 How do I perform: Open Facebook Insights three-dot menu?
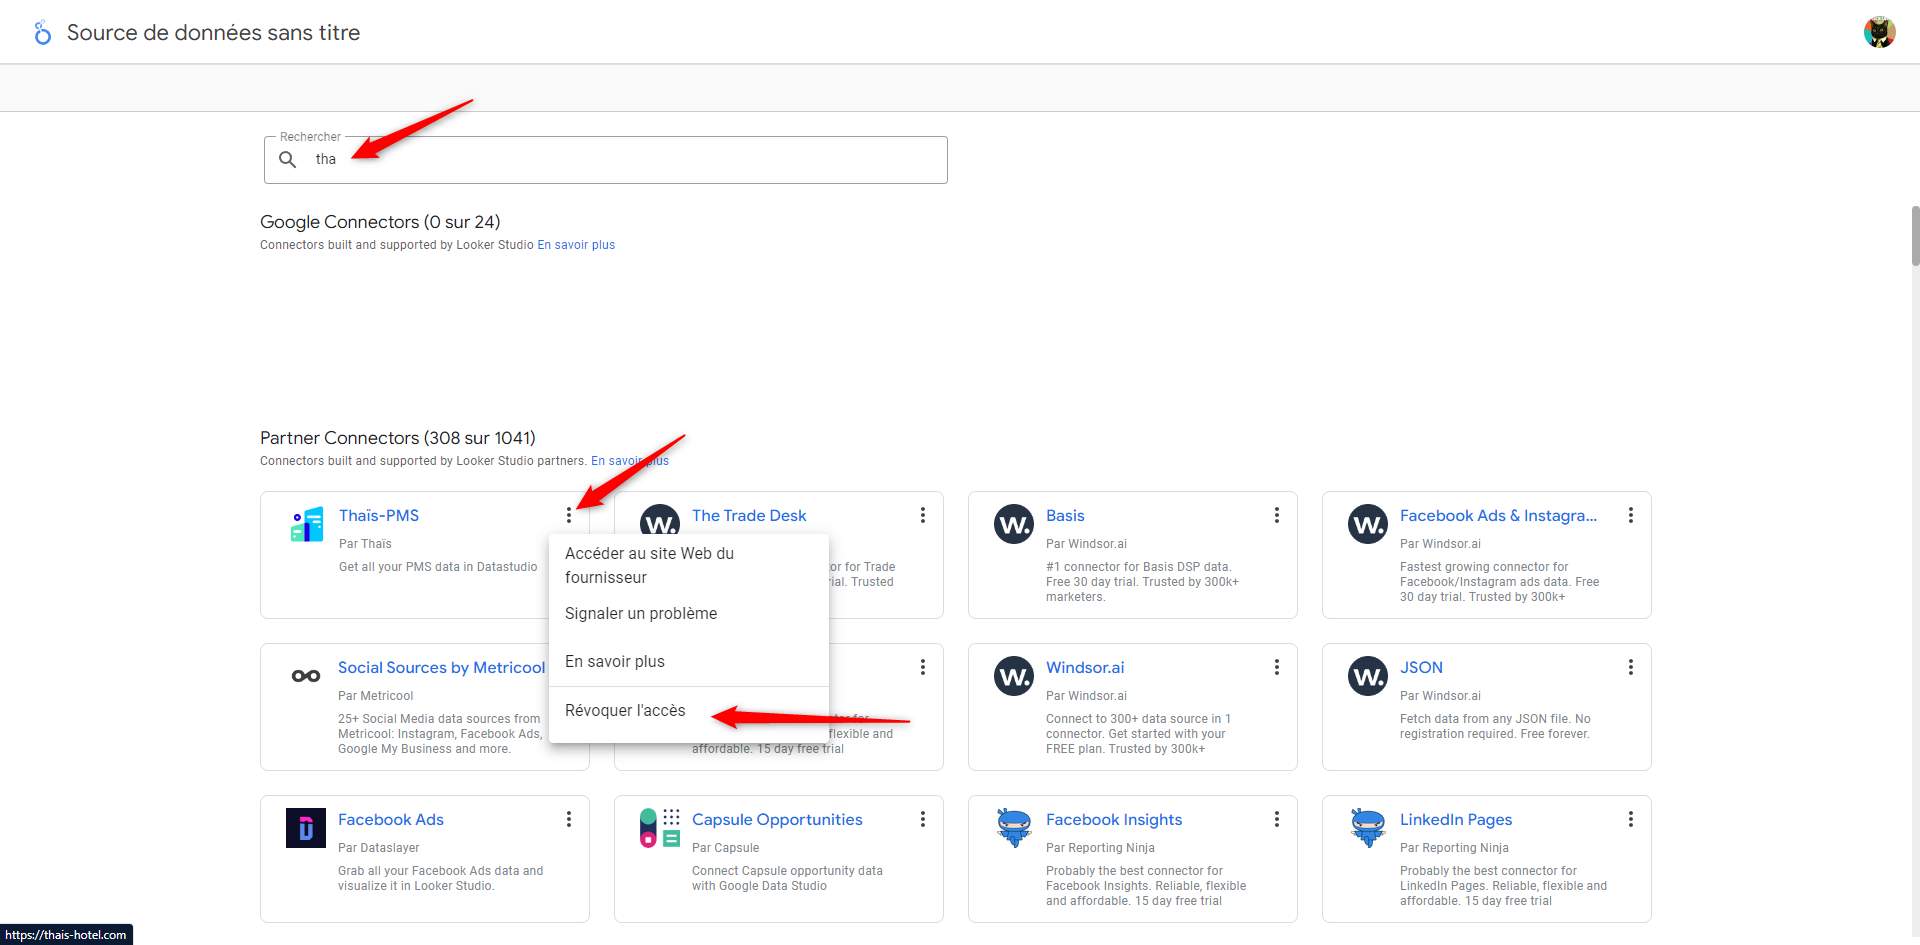point(1277,819)
